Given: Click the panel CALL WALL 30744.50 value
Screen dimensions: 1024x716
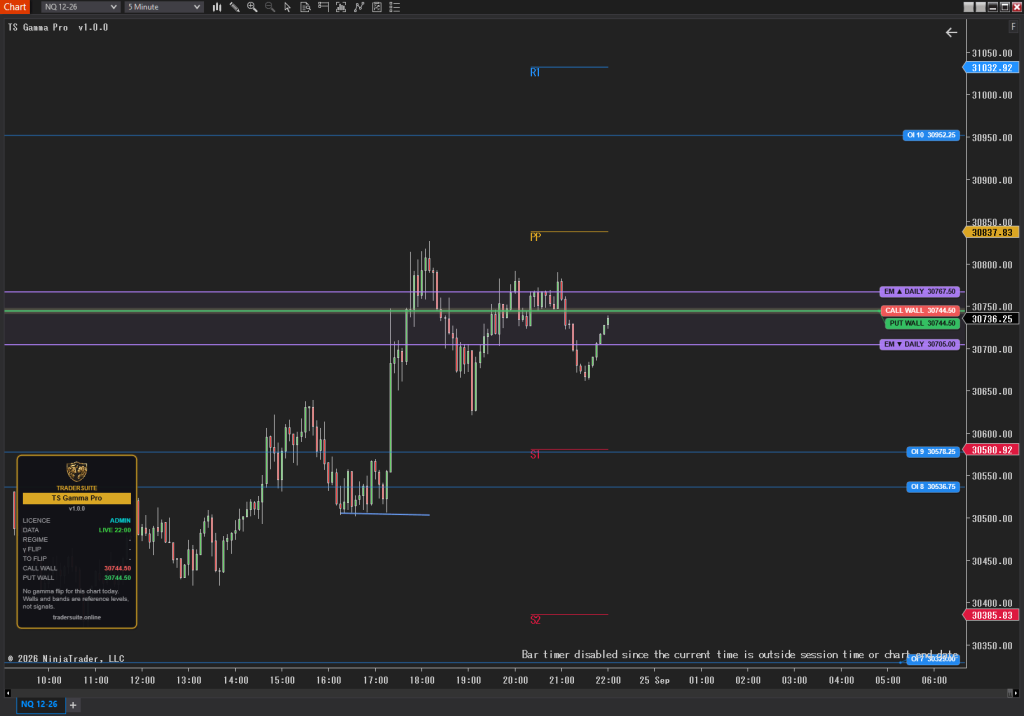Looking at the screenshot, I should coord(118,568).
